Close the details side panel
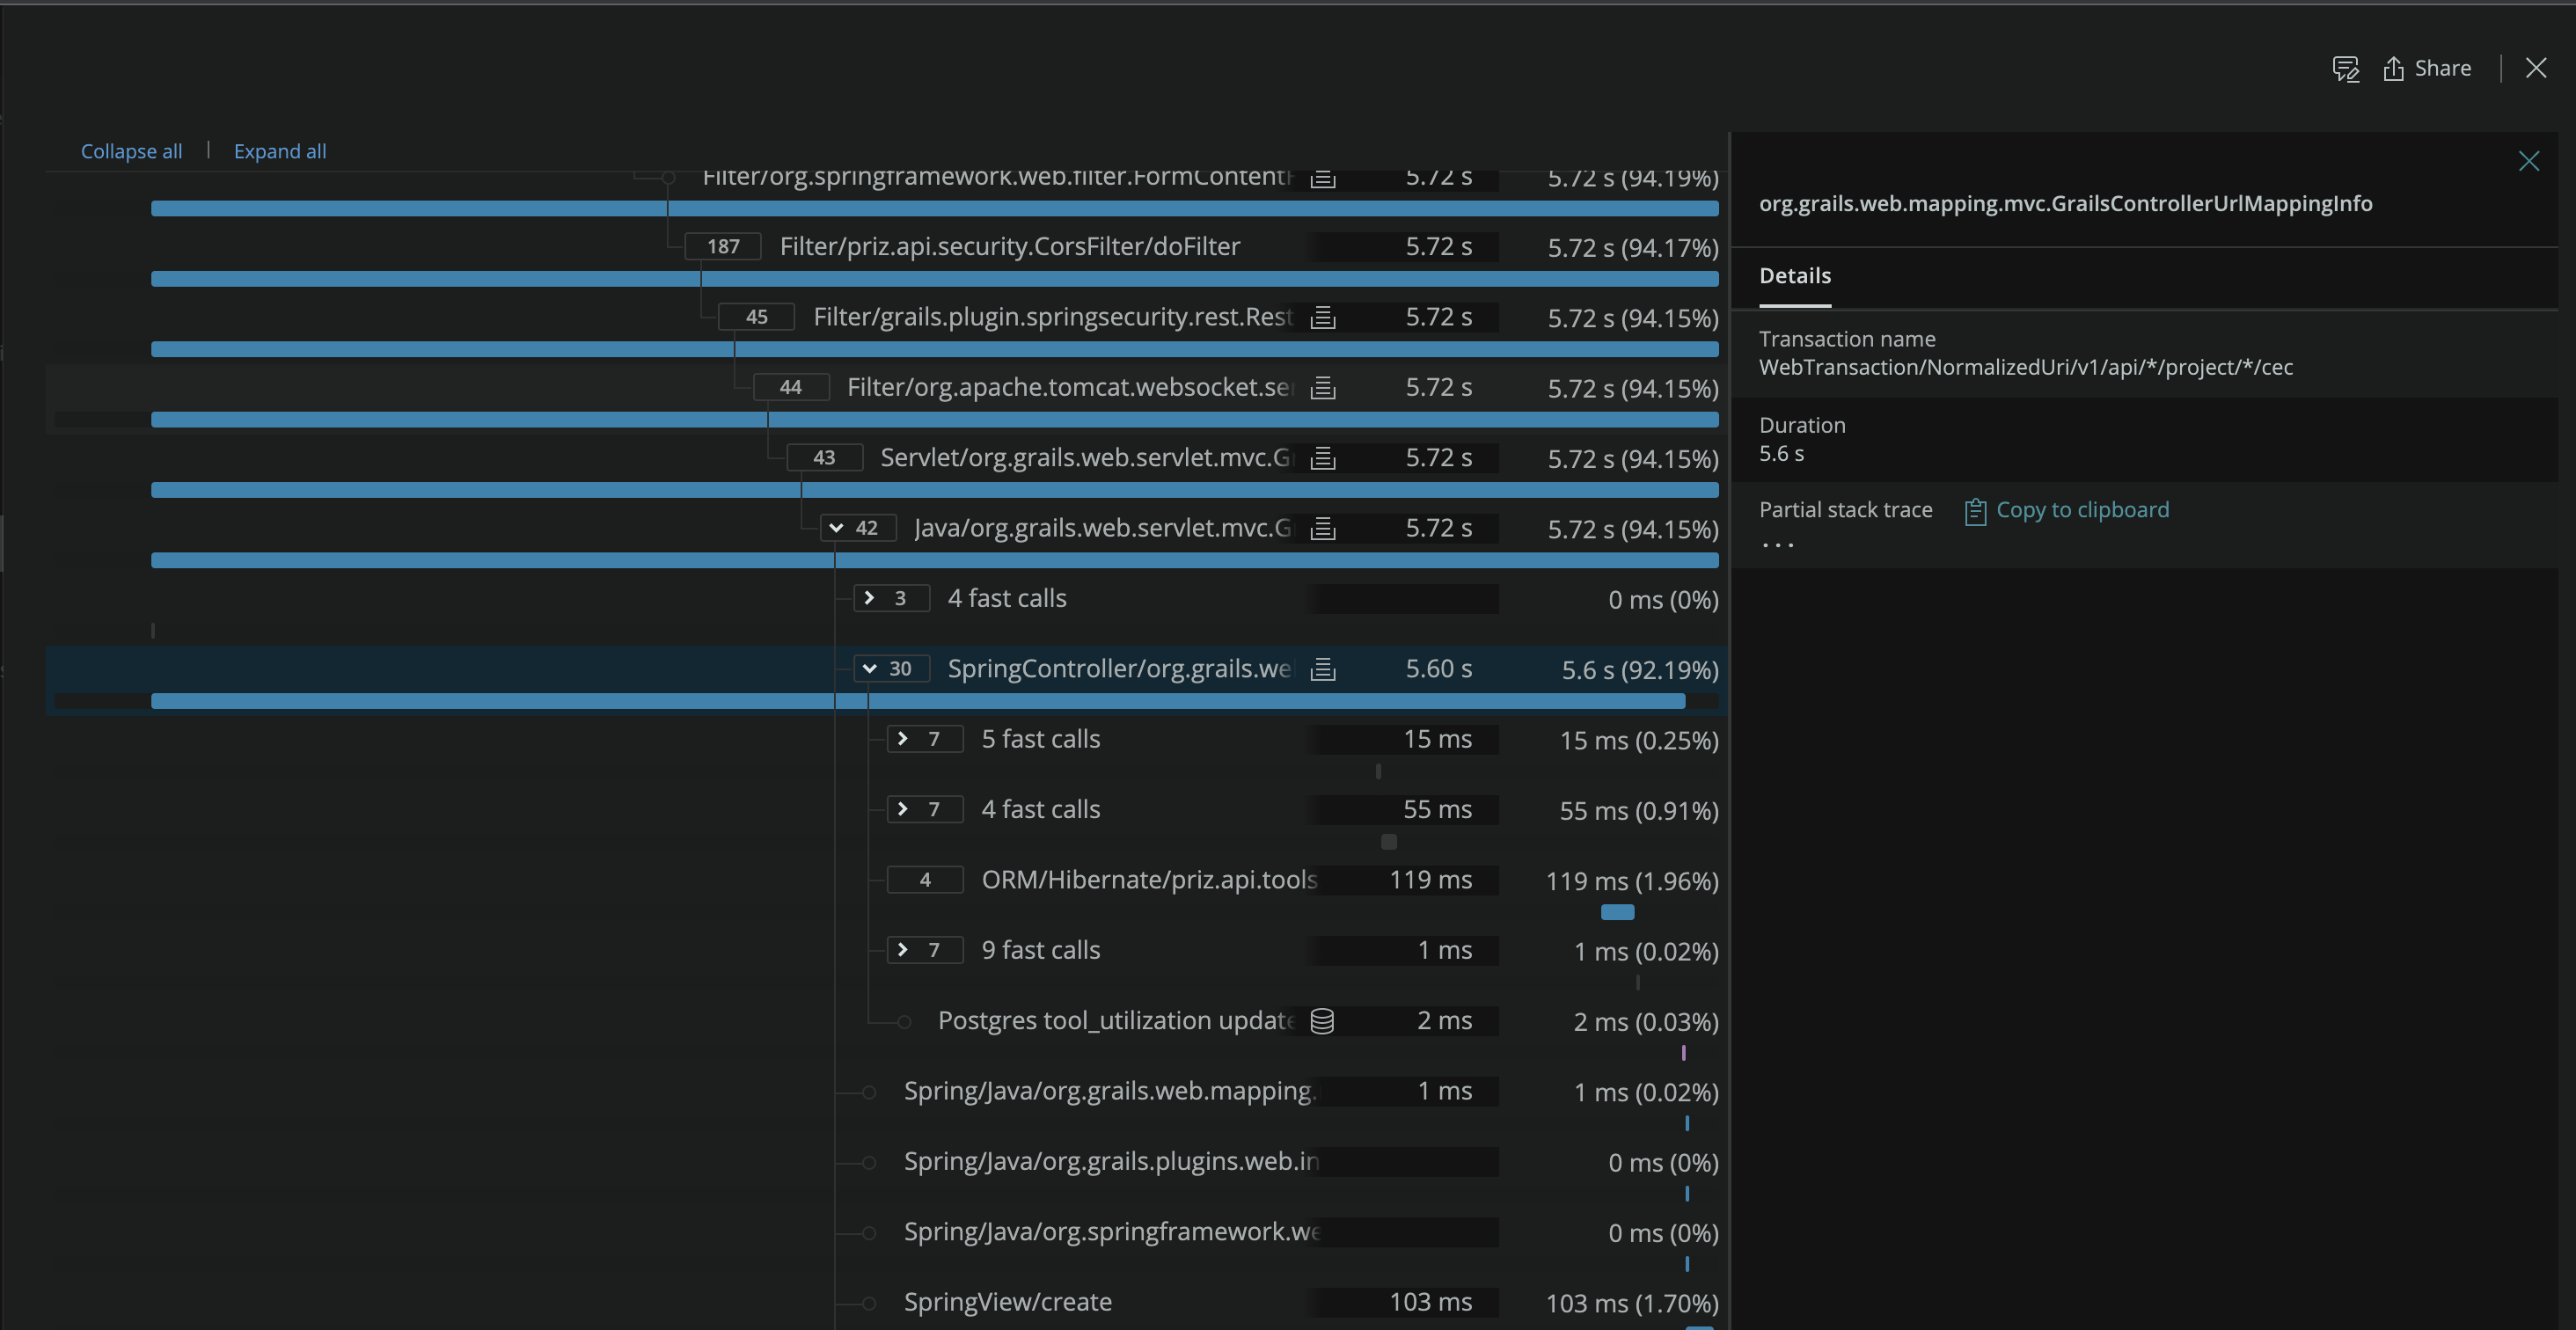 click(x=2528, y=161)
